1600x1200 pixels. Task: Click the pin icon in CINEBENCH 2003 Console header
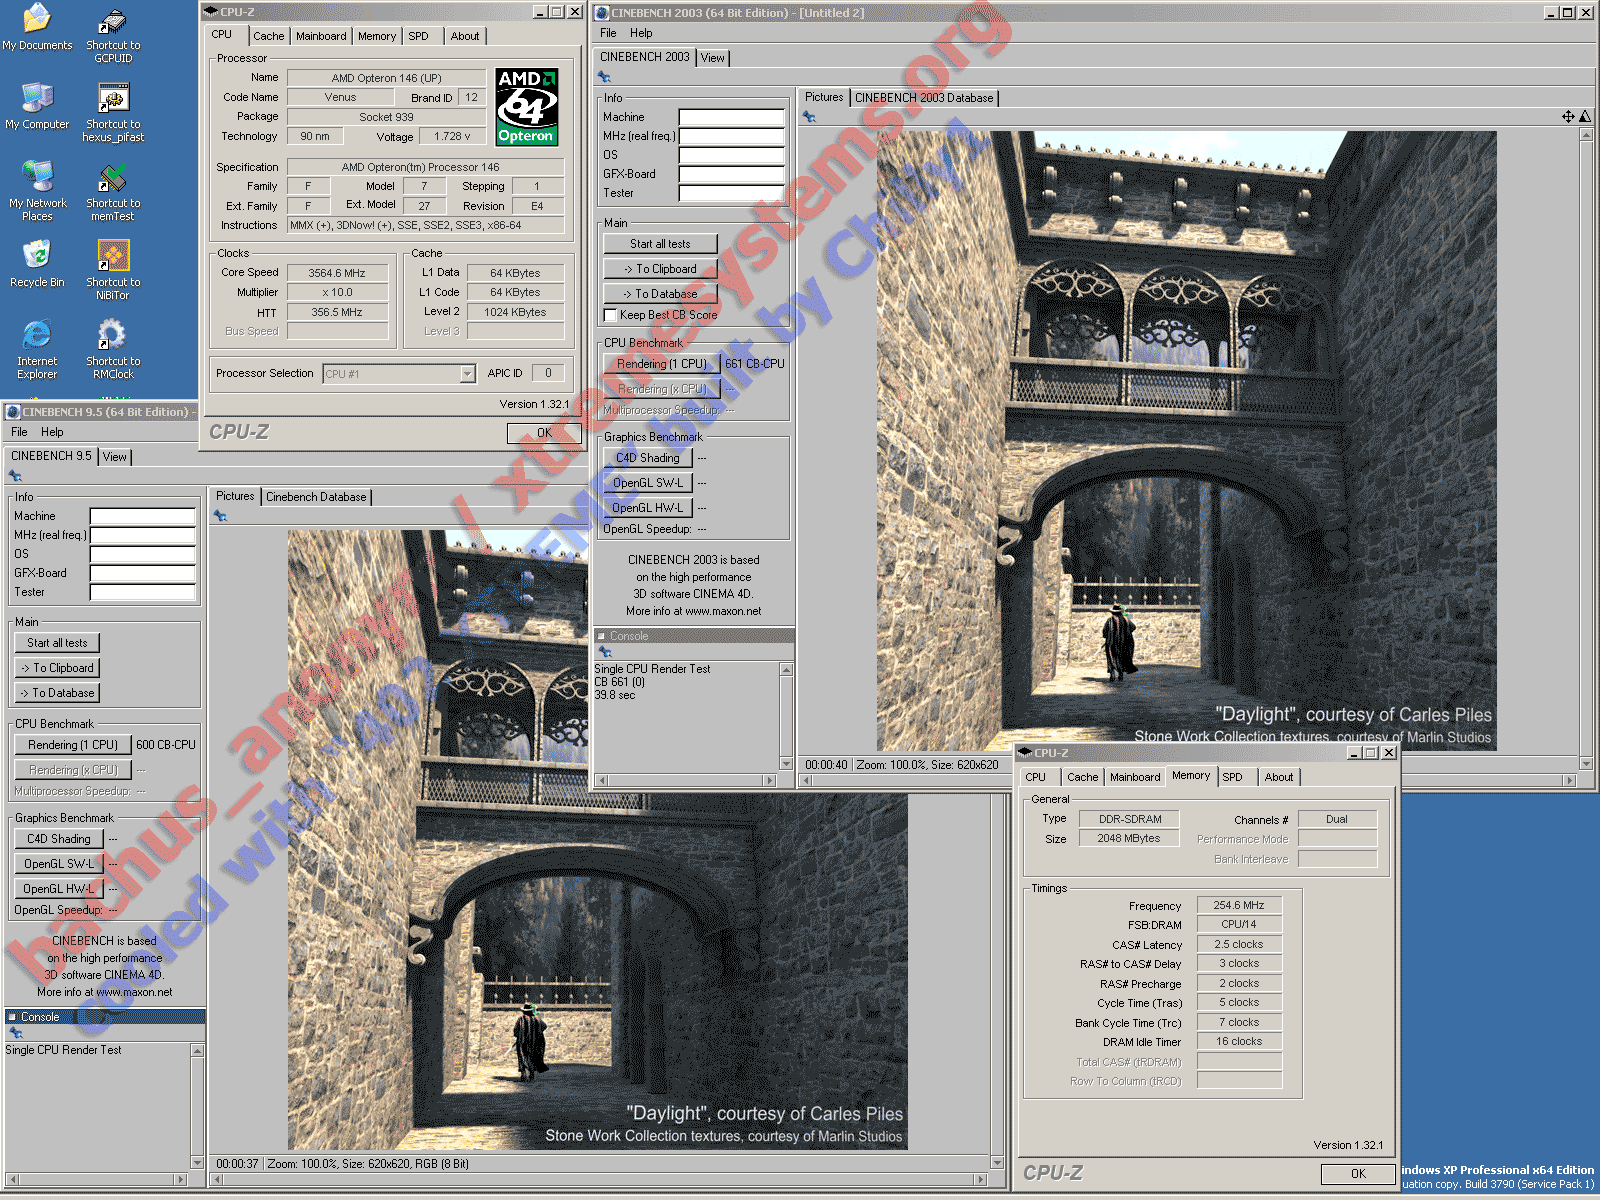(604, 652)
